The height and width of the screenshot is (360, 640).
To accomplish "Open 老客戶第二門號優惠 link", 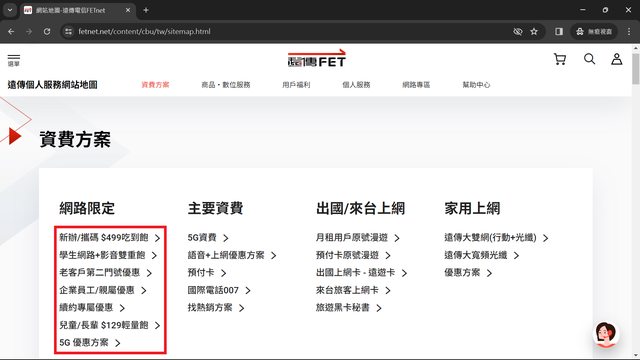I will coord(105,273).
